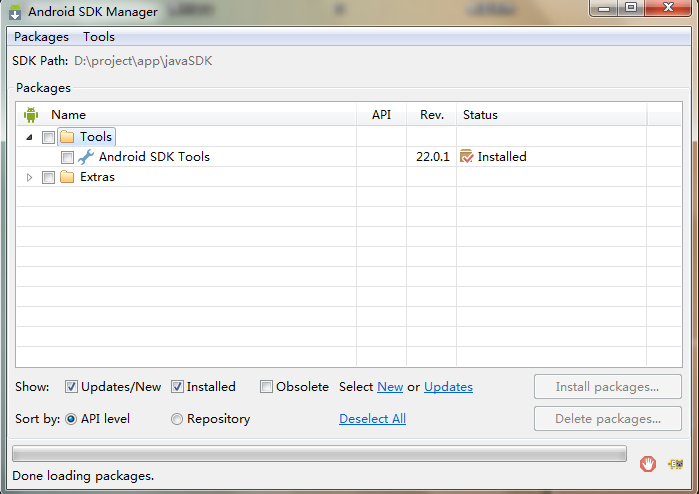Screen dimensions: 699x494
Task: Open the Packages menu
Action: pyautogui.click(x=41, y=37)
